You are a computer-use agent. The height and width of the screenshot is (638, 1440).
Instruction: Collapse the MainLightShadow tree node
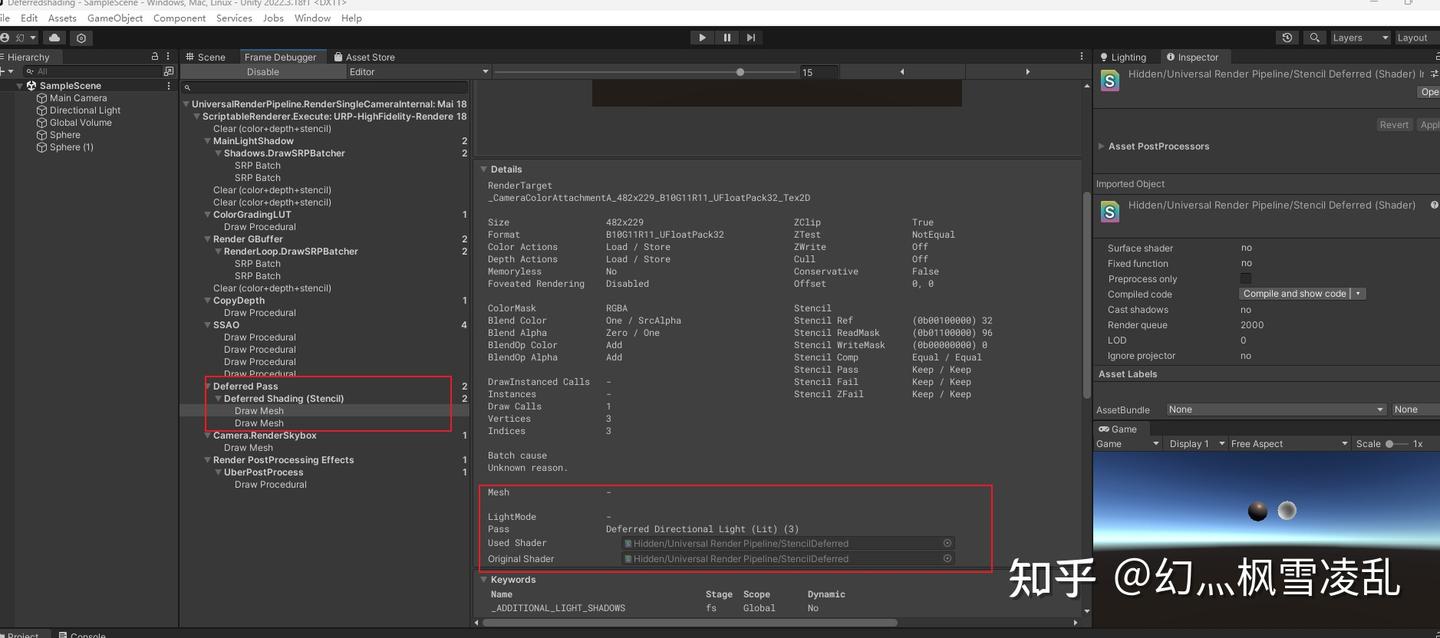pyautogui.click(x=208, y=141)
